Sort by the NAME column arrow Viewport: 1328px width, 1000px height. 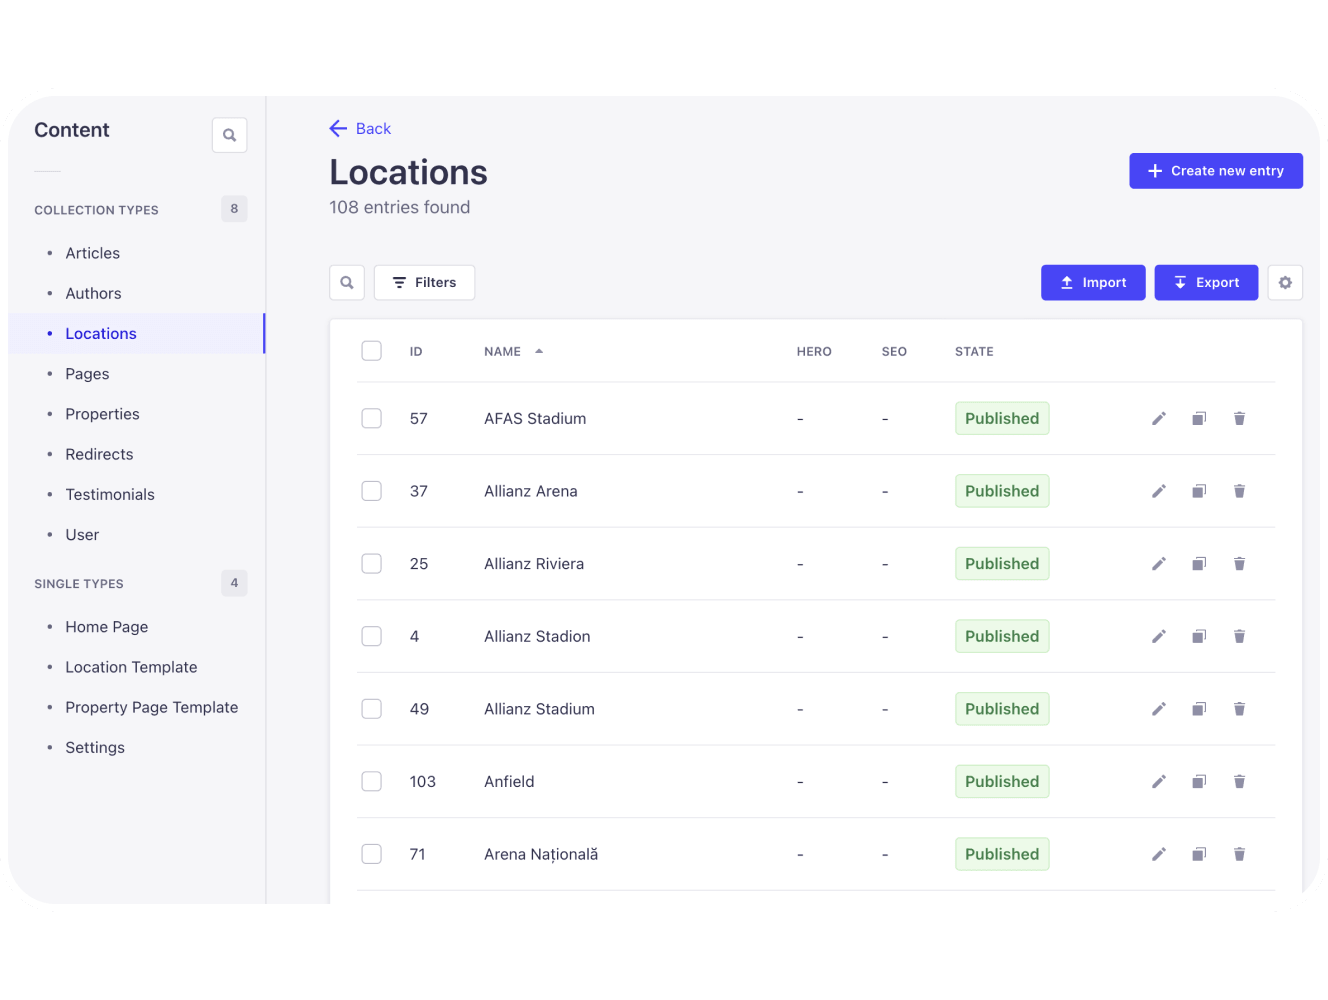click(x=539, y=351)
